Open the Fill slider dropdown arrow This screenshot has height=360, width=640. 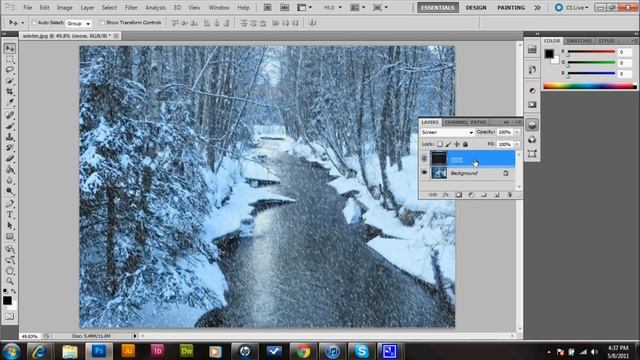[517, 144]
